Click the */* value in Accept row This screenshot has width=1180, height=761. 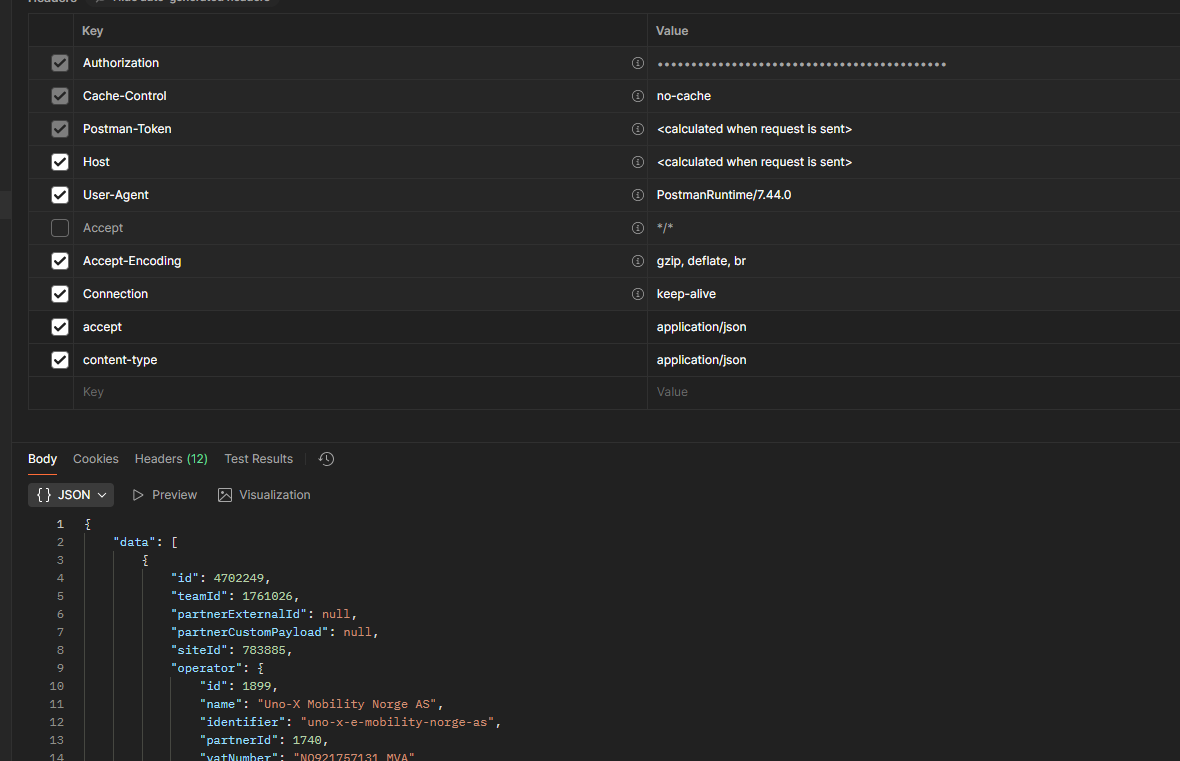click(x=665, y=228)
